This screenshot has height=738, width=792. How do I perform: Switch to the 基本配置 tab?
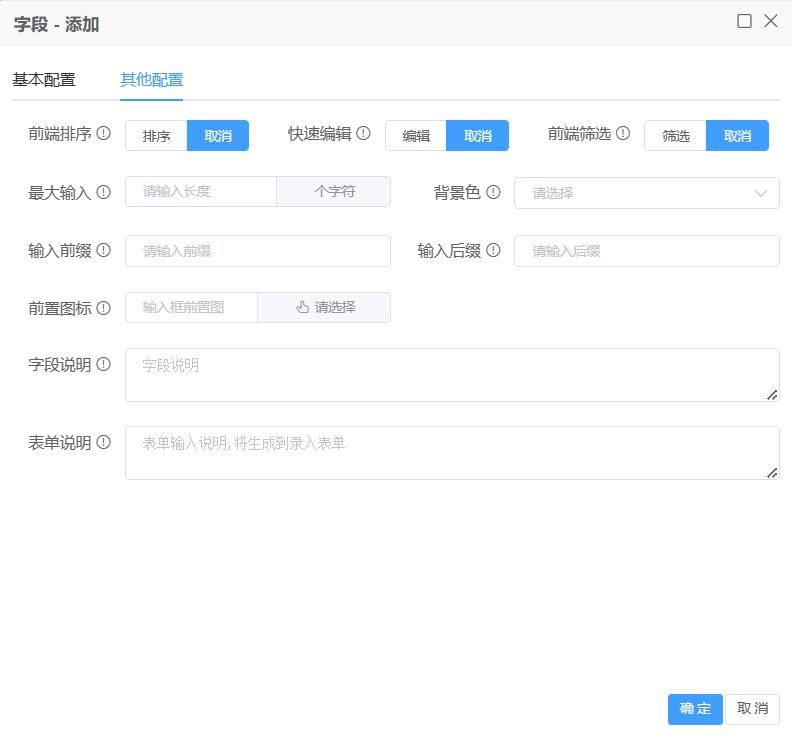44,80
